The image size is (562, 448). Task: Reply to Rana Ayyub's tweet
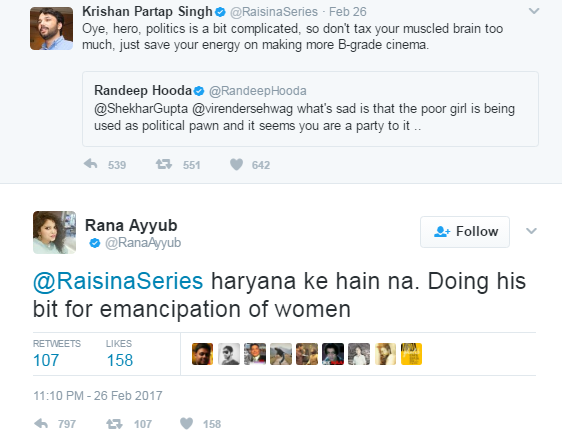pyautogui.click(x=41, y=424)
